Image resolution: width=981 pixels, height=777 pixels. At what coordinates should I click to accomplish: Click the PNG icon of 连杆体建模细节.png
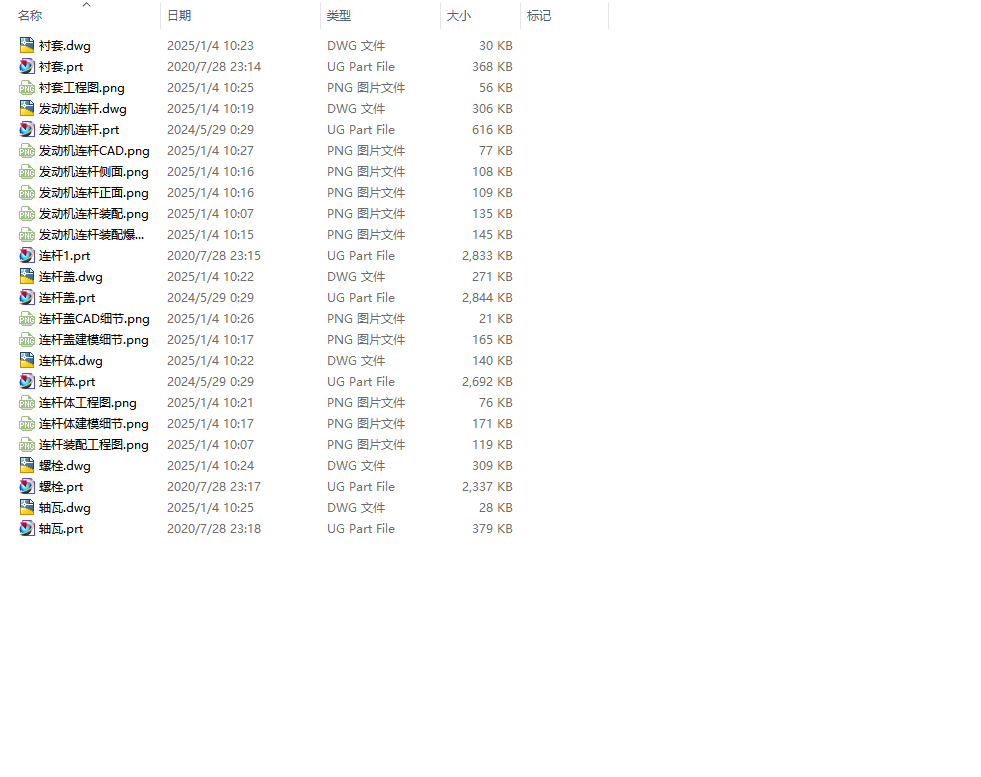click(x=26, y=424)
